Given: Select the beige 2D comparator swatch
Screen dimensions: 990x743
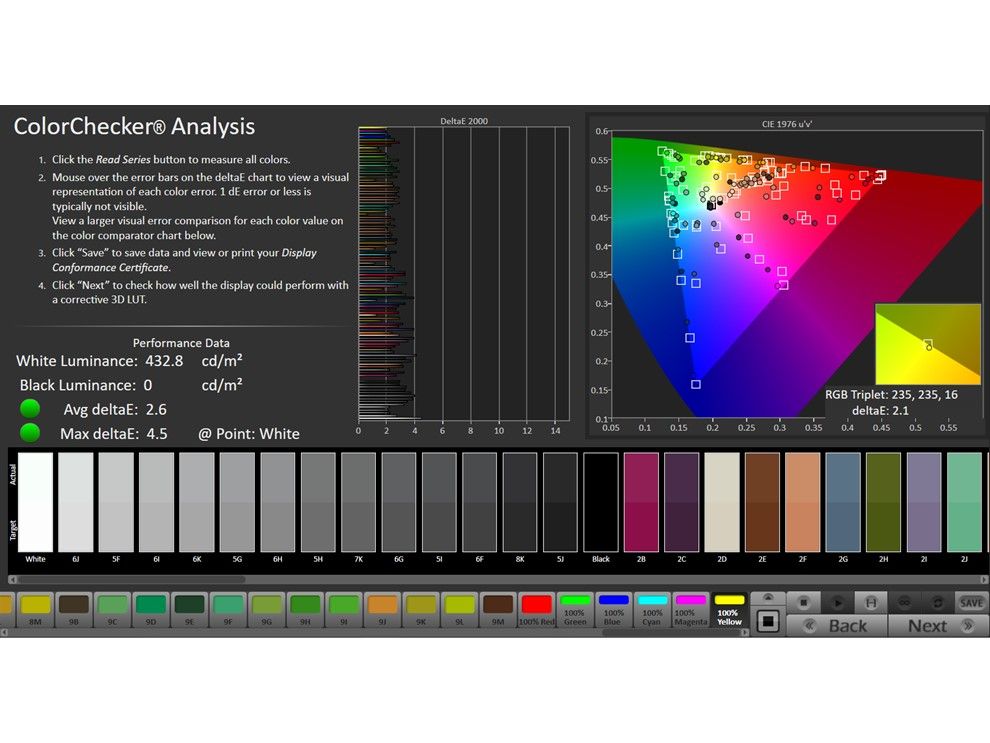Looking at the screenshot, I should pos(722,502).
